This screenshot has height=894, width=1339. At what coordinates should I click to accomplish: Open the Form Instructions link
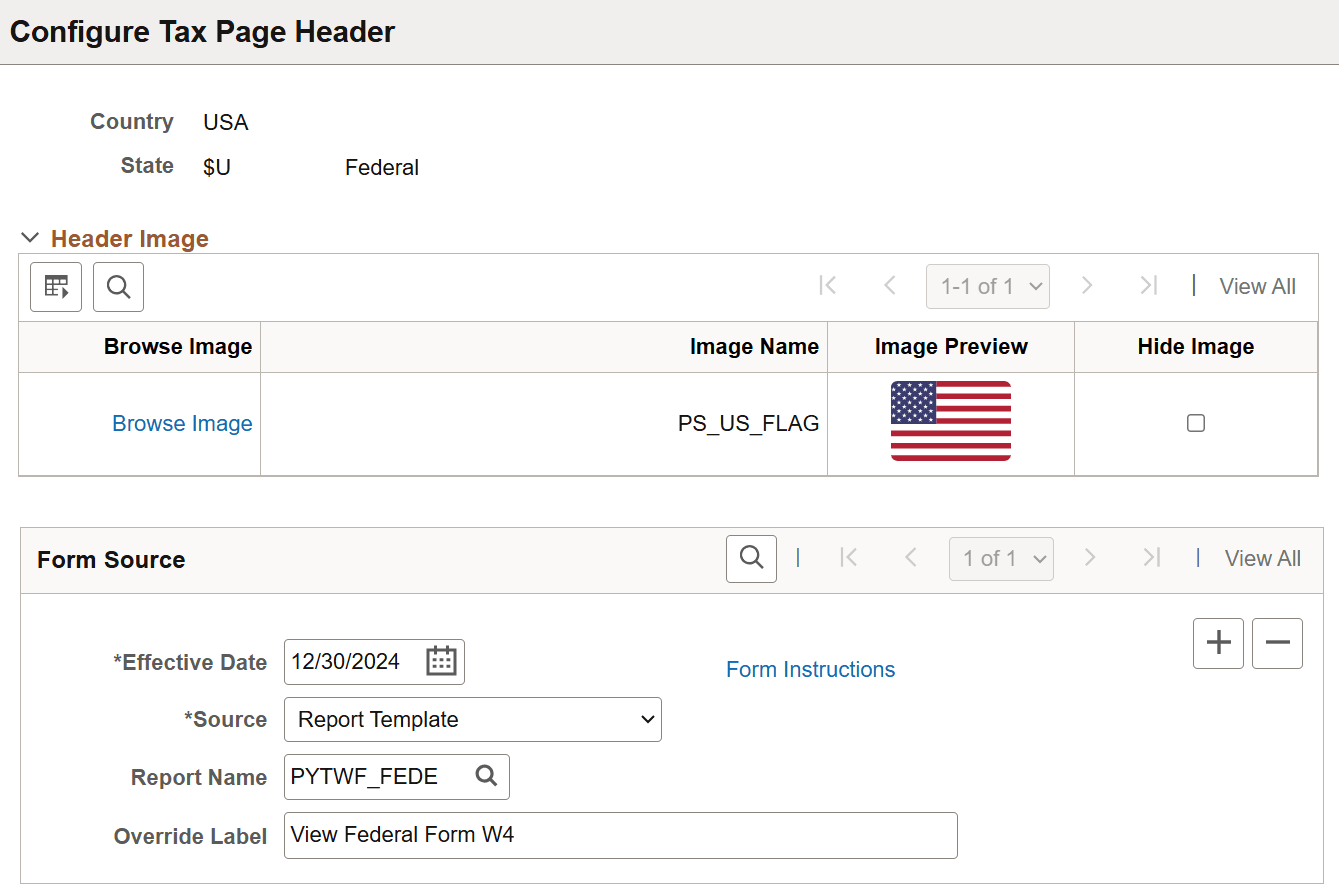pyautogui.click(x=810, y=669)
